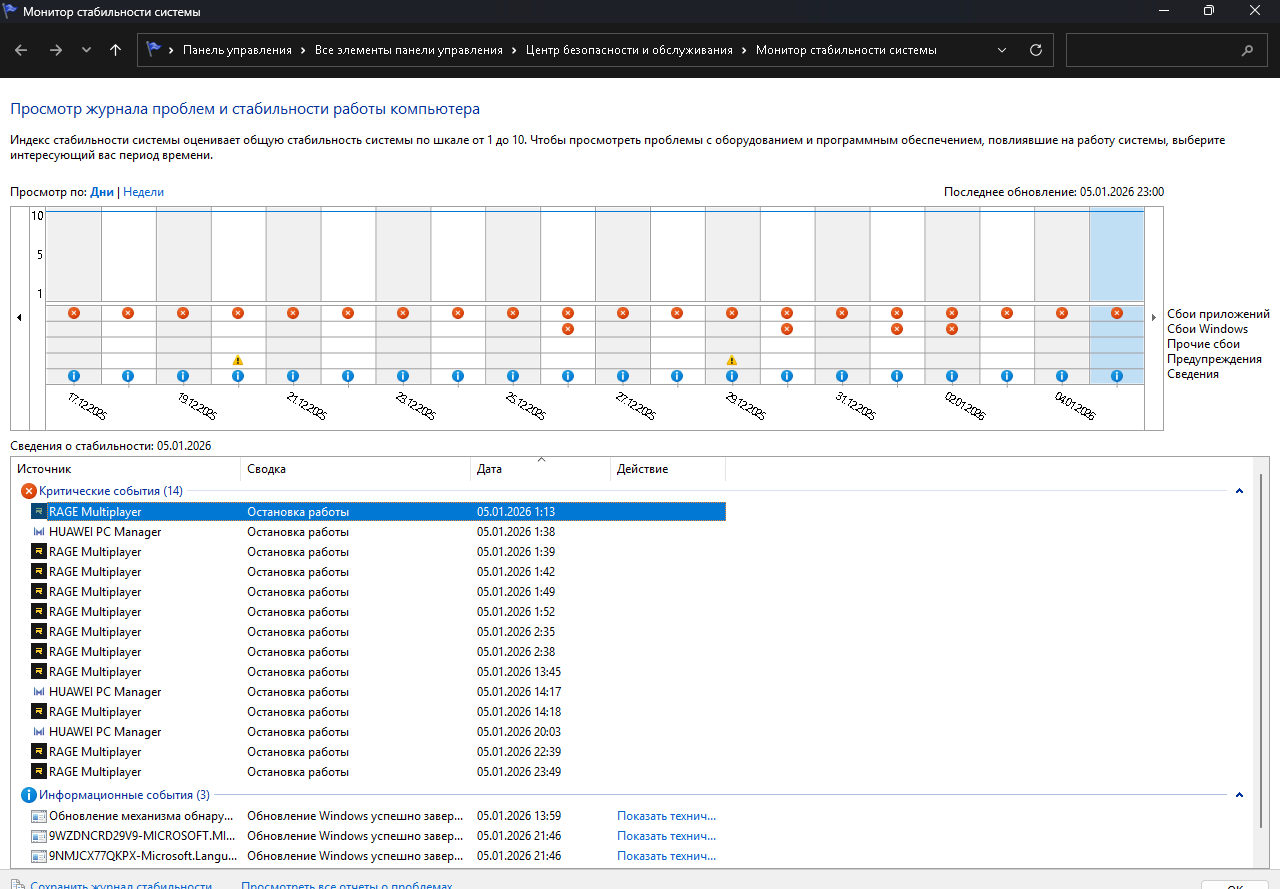Click the warning triangle icon for 20.12.2025
1280x889 pixels.
coord(238,360)
